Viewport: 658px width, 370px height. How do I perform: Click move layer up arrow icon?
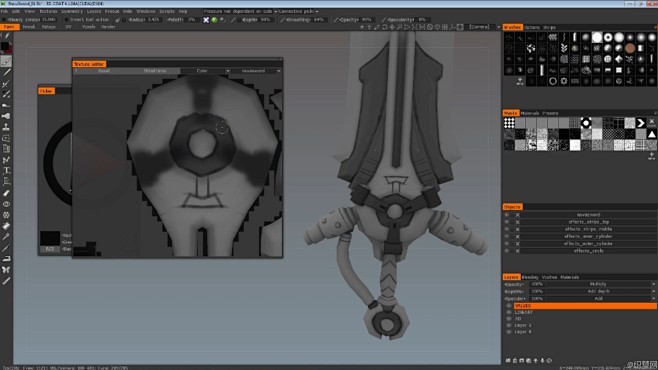[x=535, y=360]
